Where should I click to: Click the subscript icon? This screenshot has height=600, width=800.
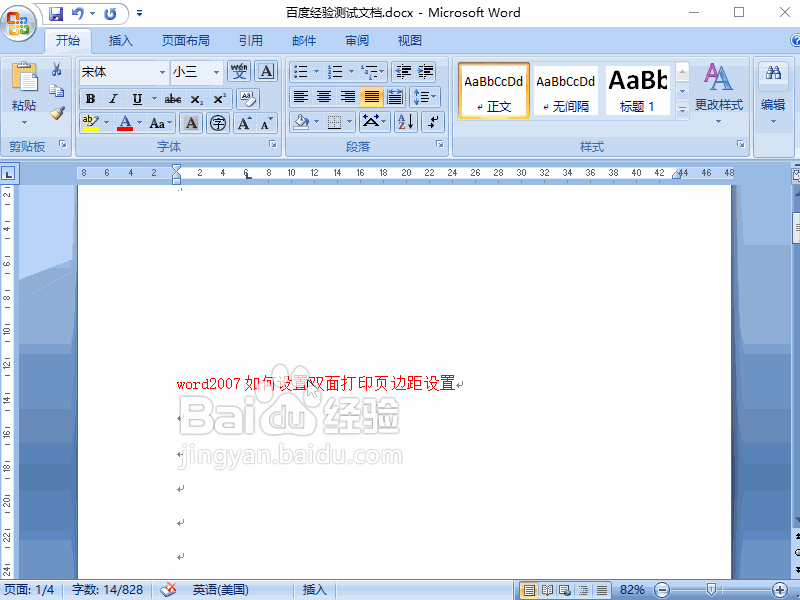click(199, 98)
